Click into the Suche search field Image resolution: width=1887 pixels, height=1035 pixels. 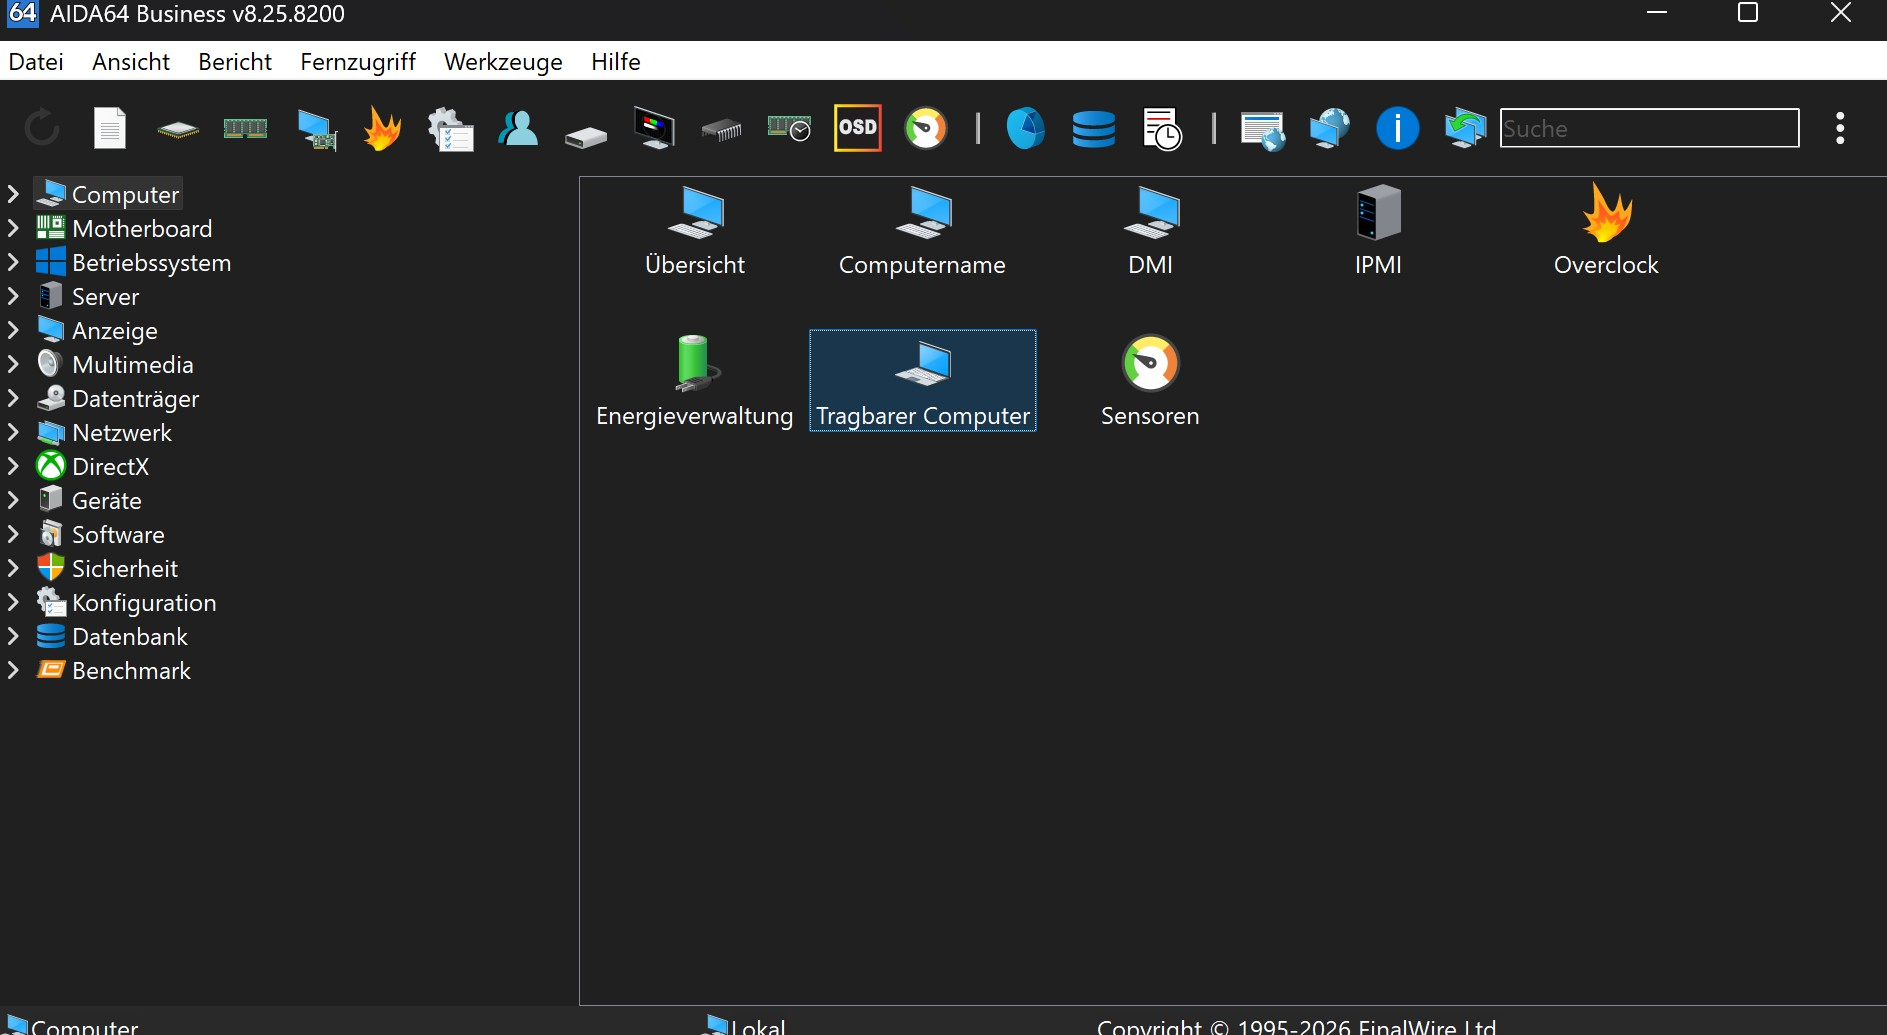[1650, 128]
